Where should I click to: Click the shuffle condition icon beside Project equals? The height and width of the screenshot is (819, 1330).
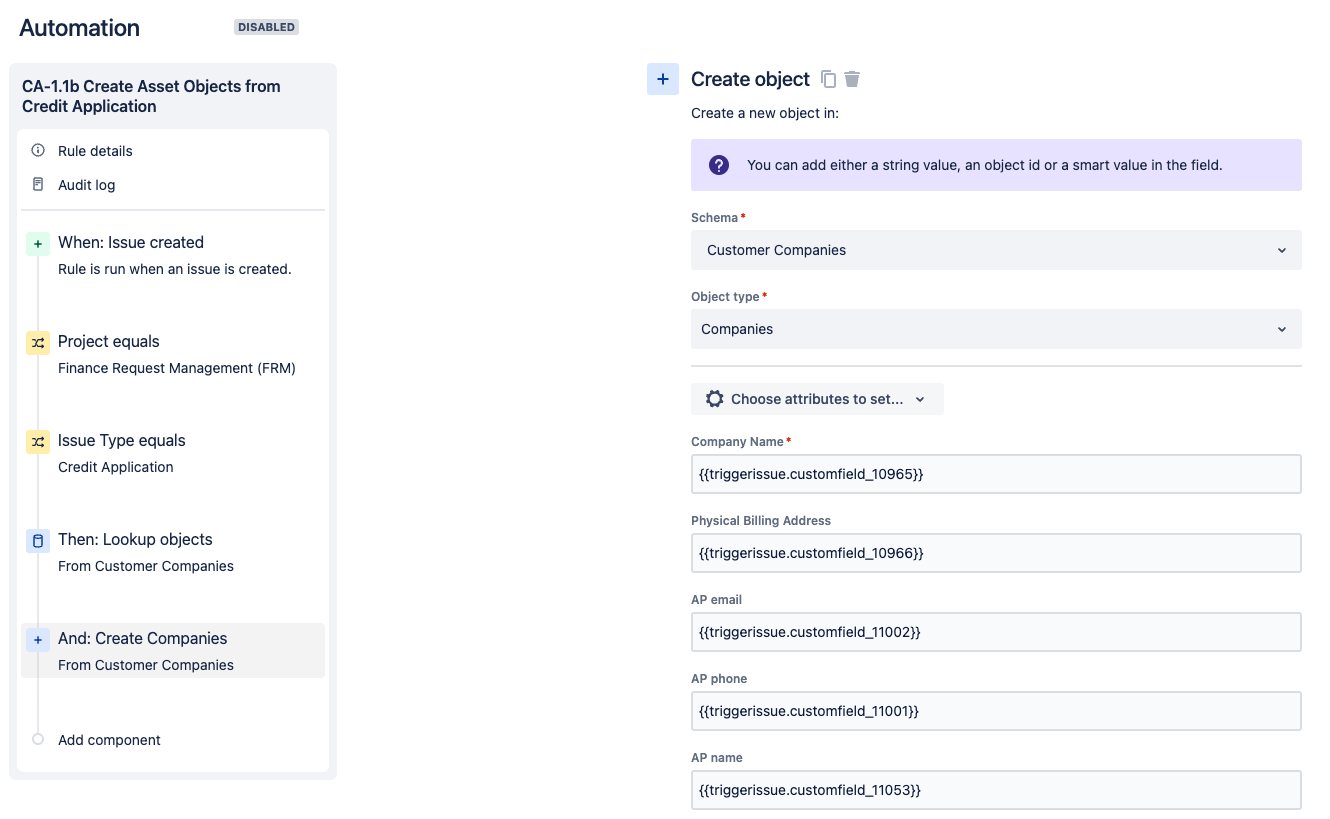37,342
